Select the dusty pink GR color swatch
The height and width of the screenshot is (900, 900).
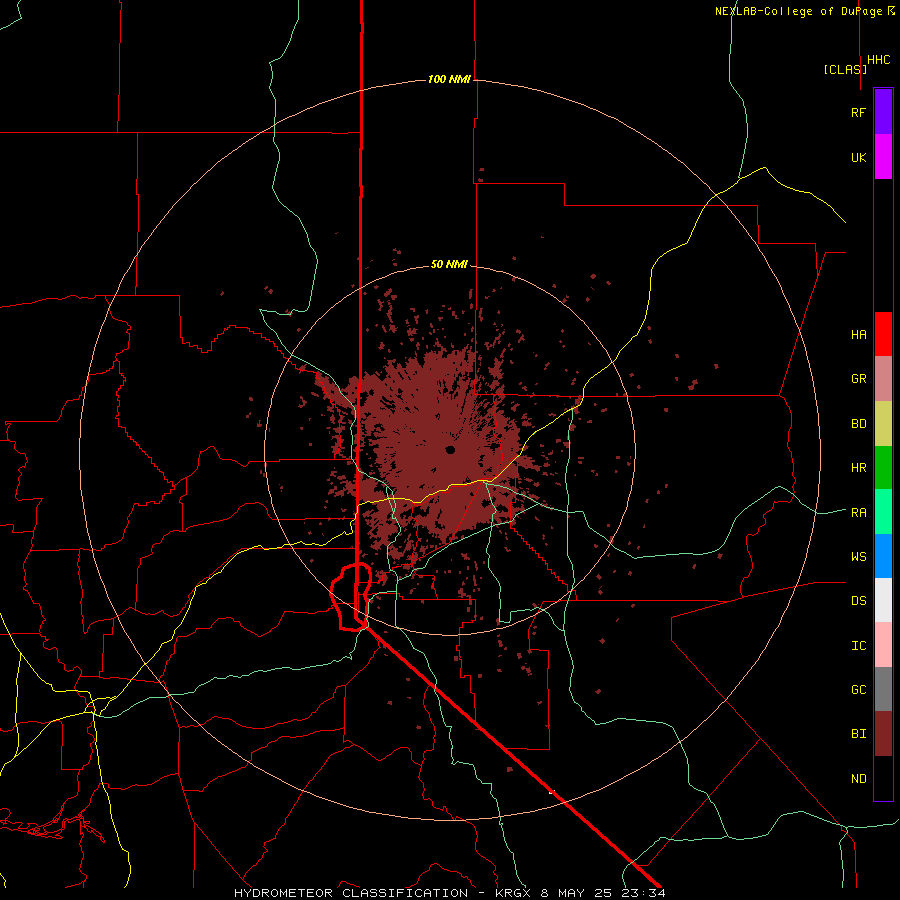[883, 379]
